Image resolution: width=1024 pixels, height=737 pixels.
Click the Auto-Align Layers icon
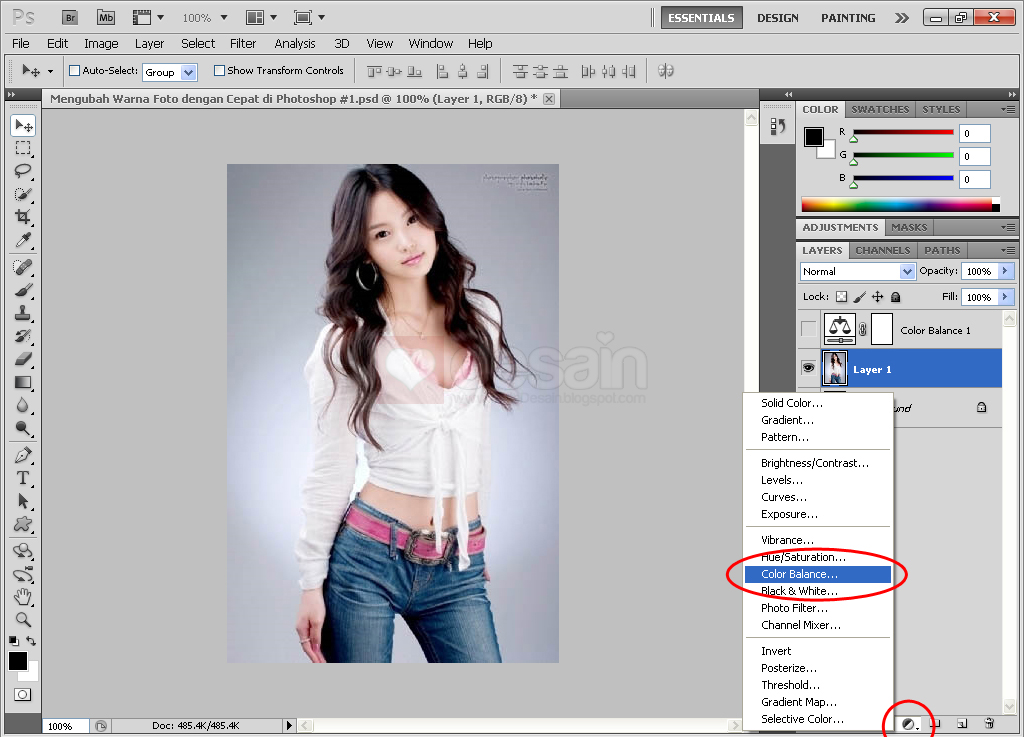(x=665, y=71)
